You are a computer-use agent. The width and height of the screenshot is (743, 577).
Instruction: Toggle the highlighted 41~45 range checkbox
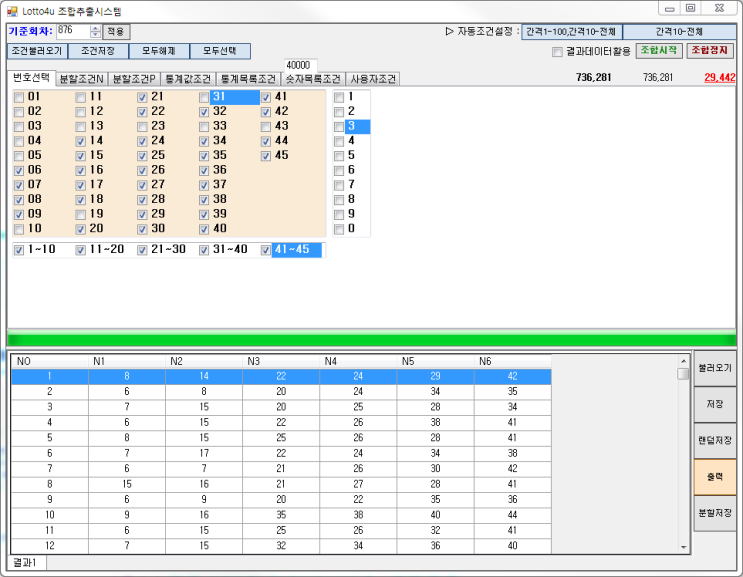point(266,250)
